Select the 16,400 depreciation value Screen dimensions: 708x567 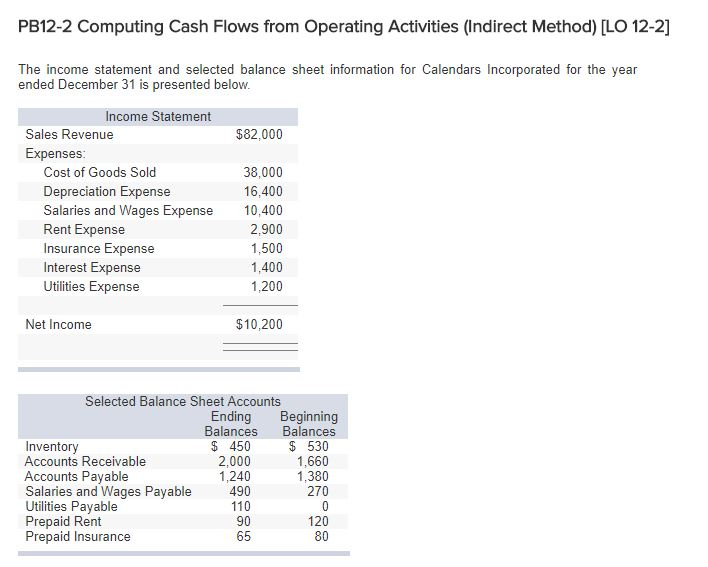[263, 191]
